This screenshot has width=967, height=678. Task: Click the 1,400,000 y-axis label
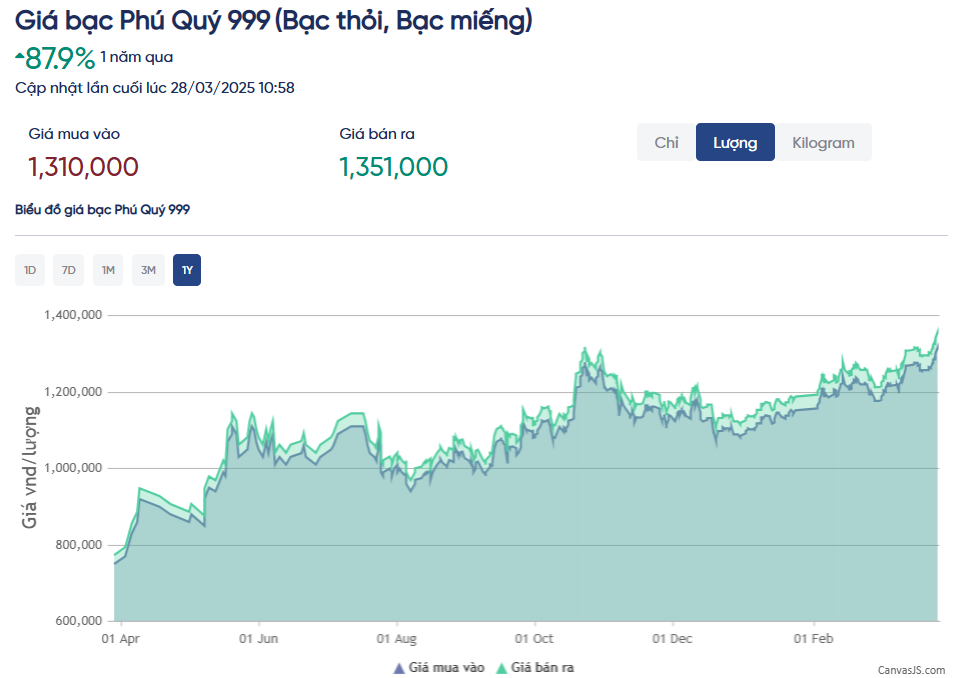pyautogui.click(x=73, y=315)
